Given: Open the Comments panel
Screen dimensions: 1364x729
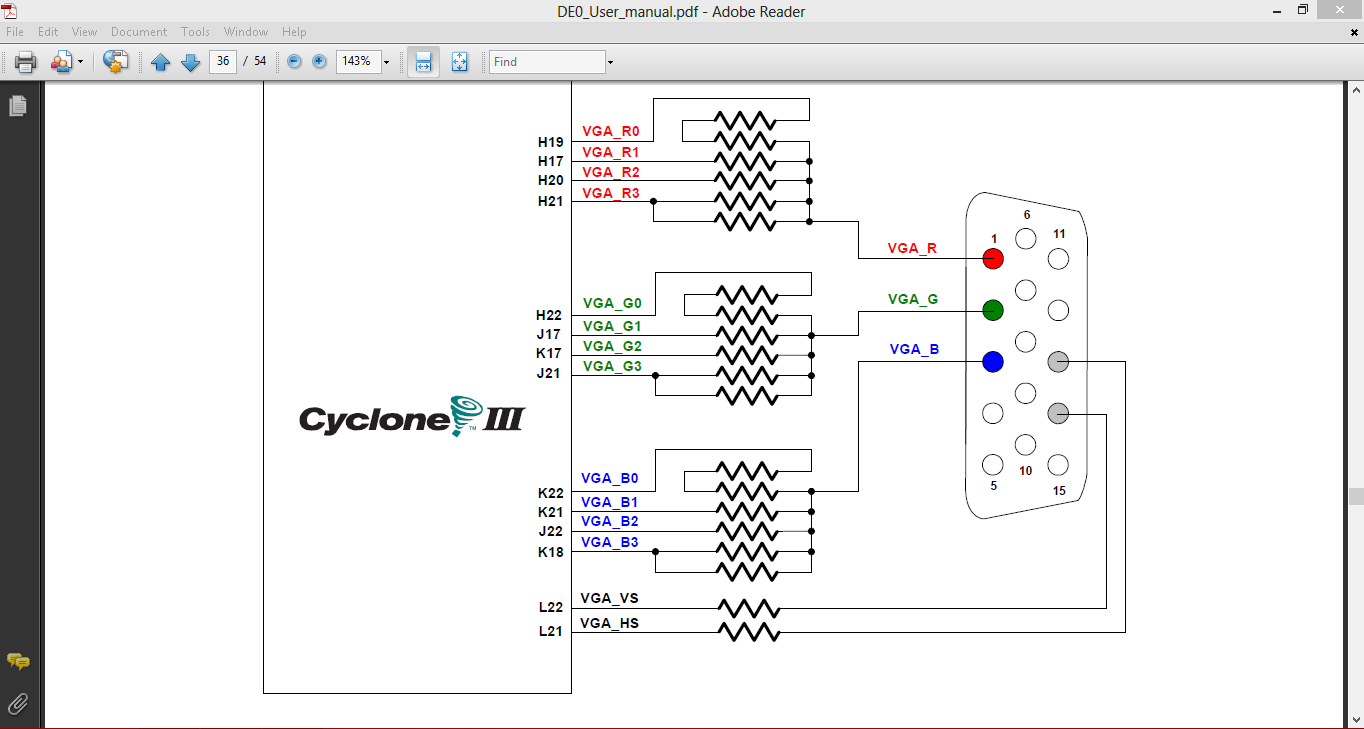Looking at the screenshot, I should point(17,661).
